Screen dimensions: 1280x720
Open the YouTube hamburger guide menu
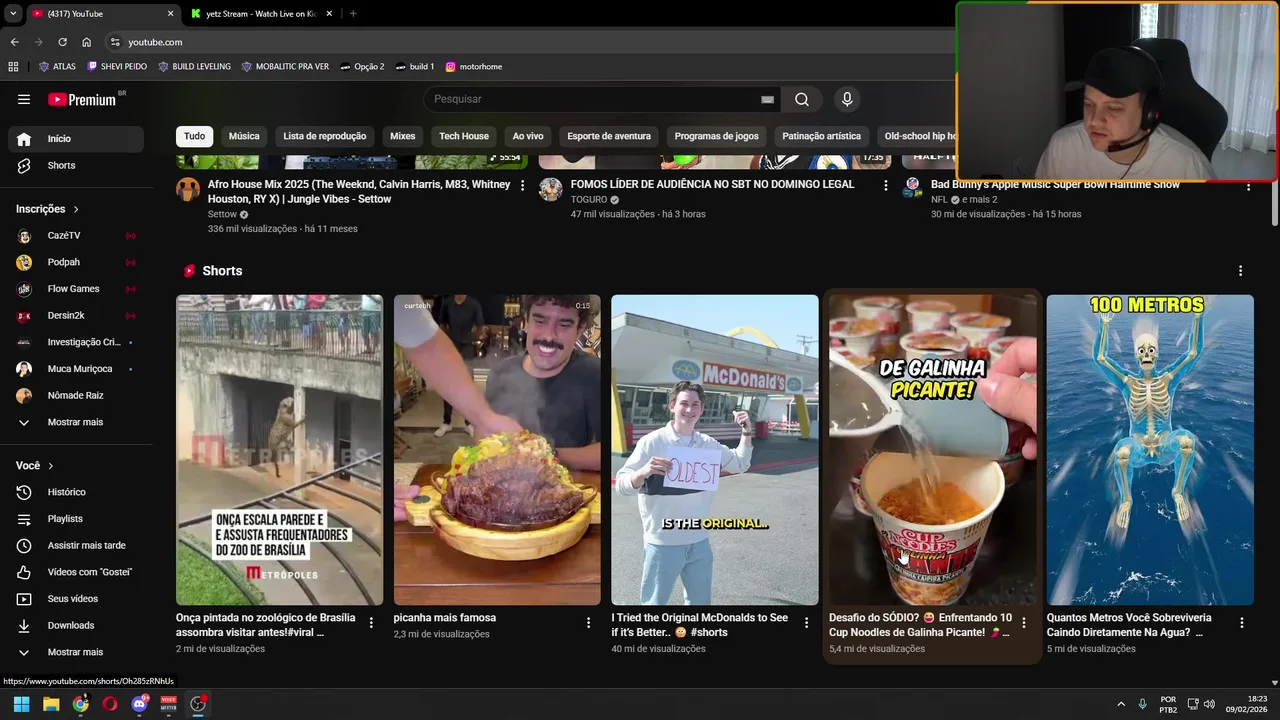pos(24,99)
